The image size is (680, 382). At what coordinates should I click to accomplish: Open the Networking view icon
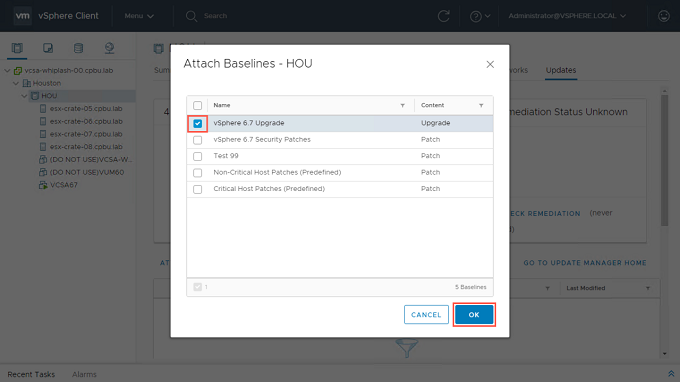109,48
